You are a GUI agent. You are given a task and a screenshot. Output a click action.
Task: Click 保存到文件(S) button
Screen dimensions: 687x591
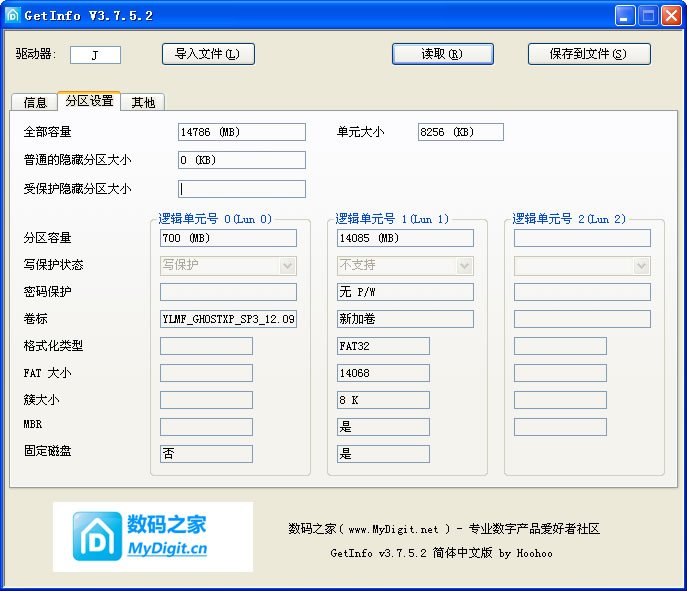point(588,54)
